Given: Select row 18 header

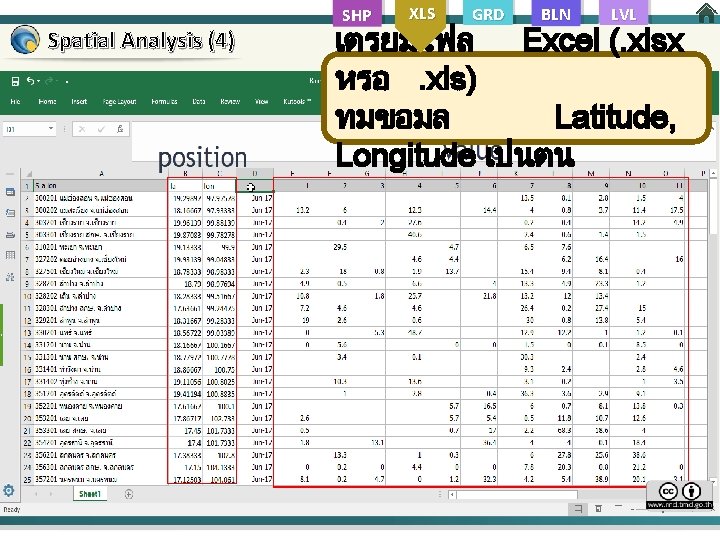Looking at the screenshot, I should (28, 394).
